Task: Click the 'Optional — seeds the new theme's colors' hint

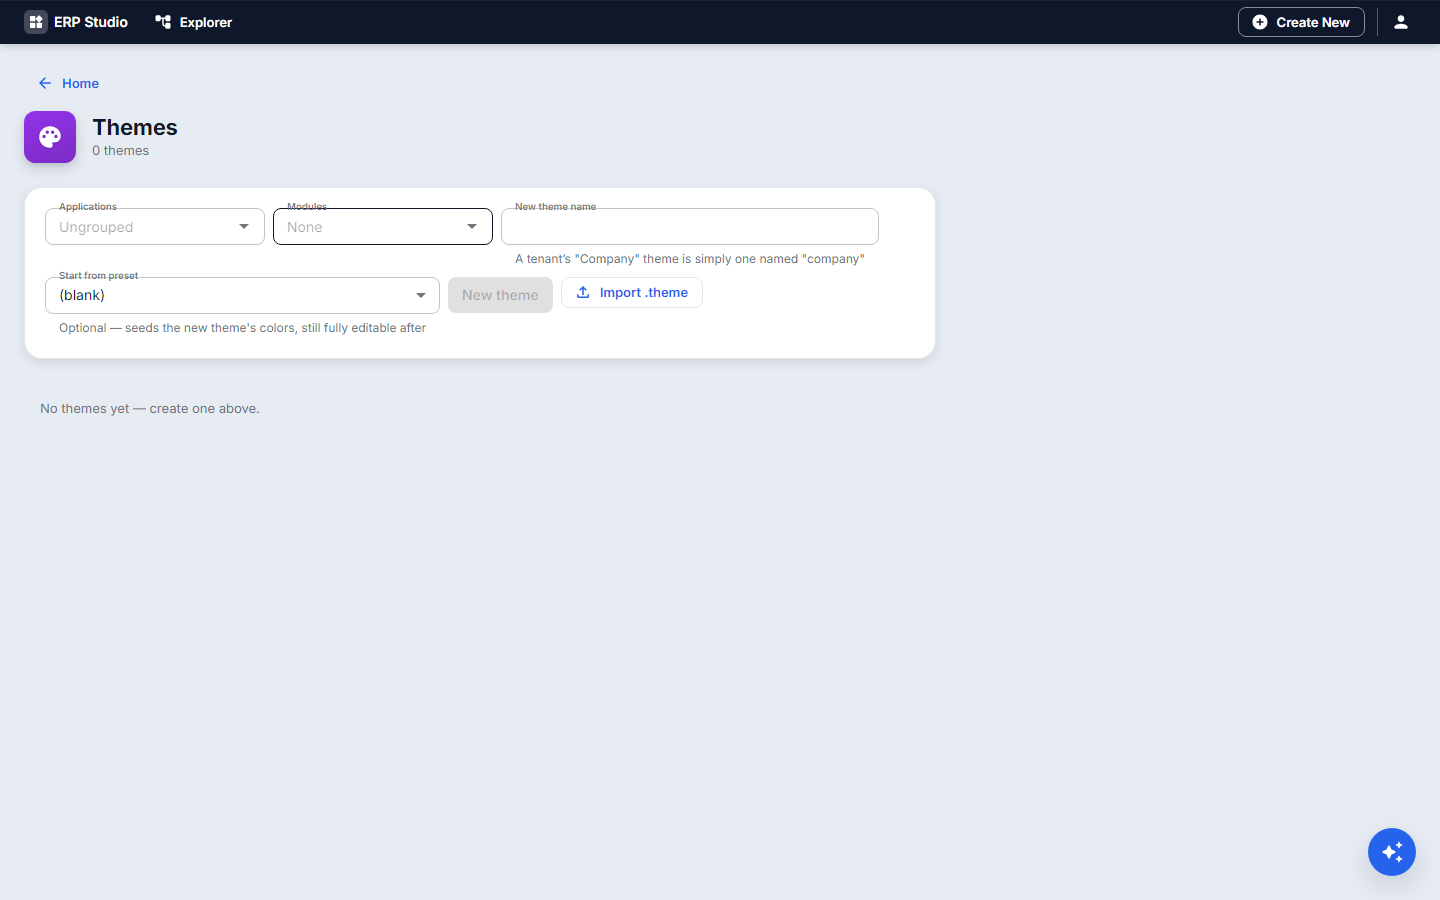Action: 242,328
